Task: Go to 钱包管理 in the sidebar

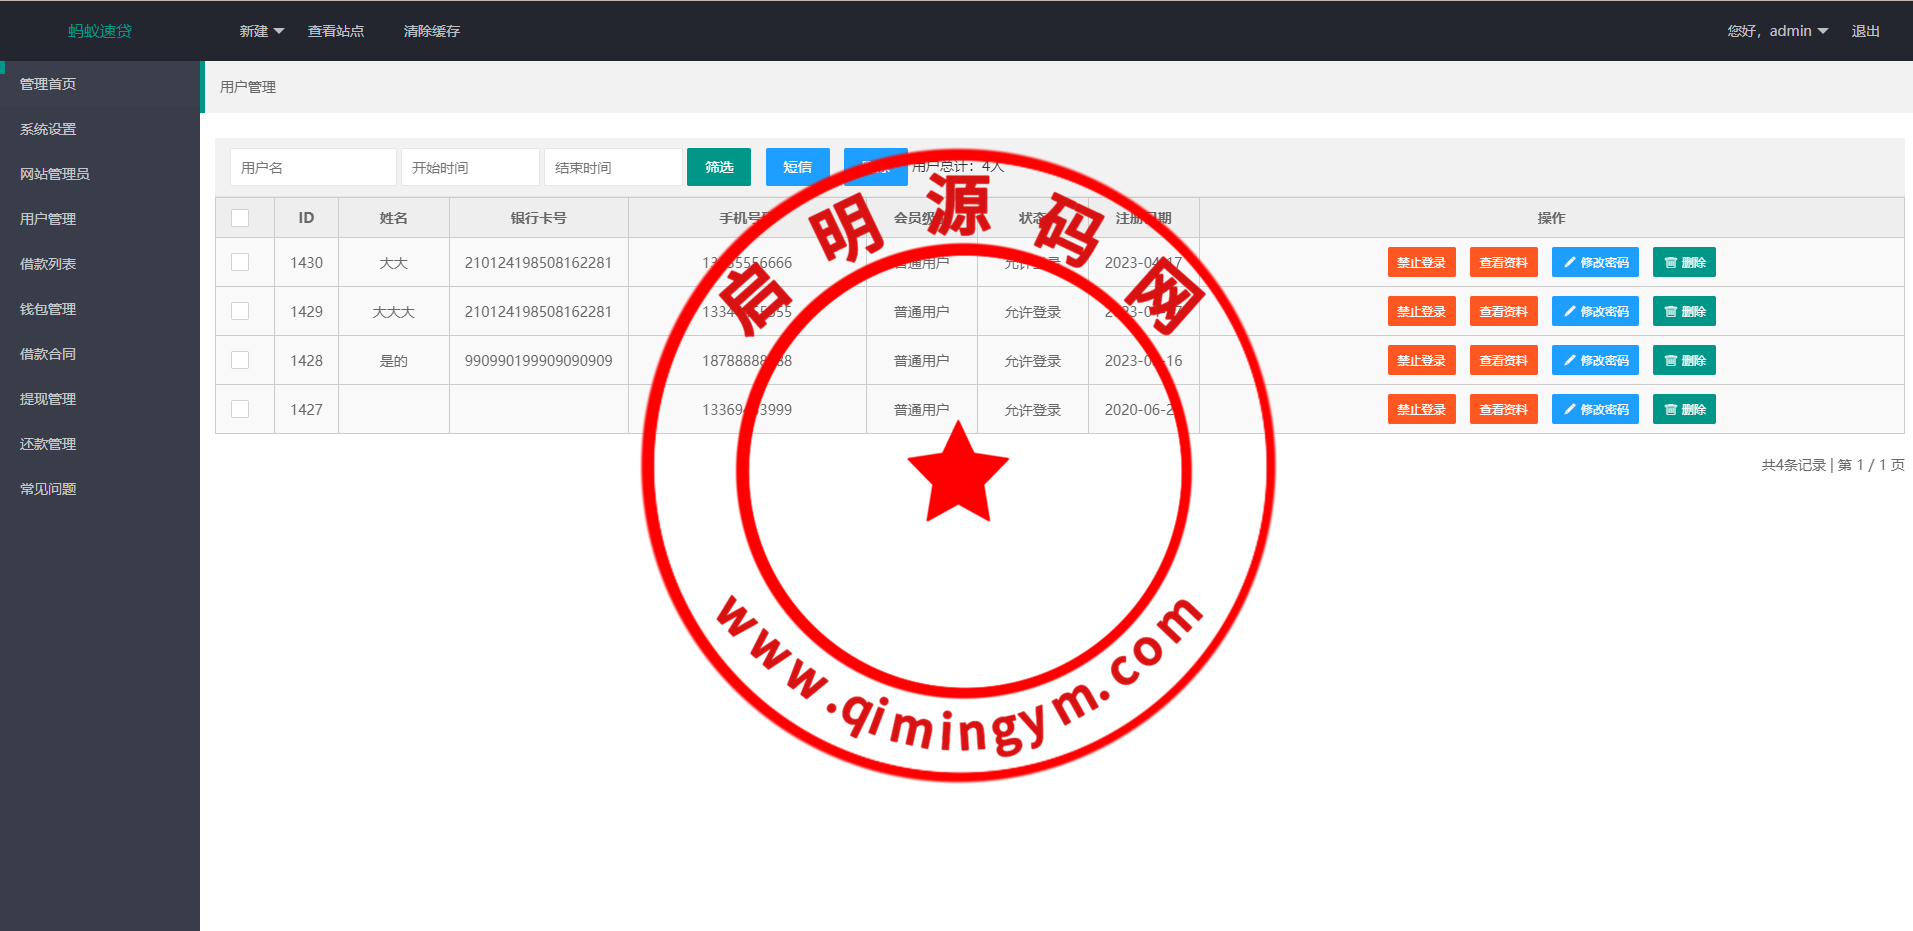Action: pyautogui.click(x=48, y=309)
